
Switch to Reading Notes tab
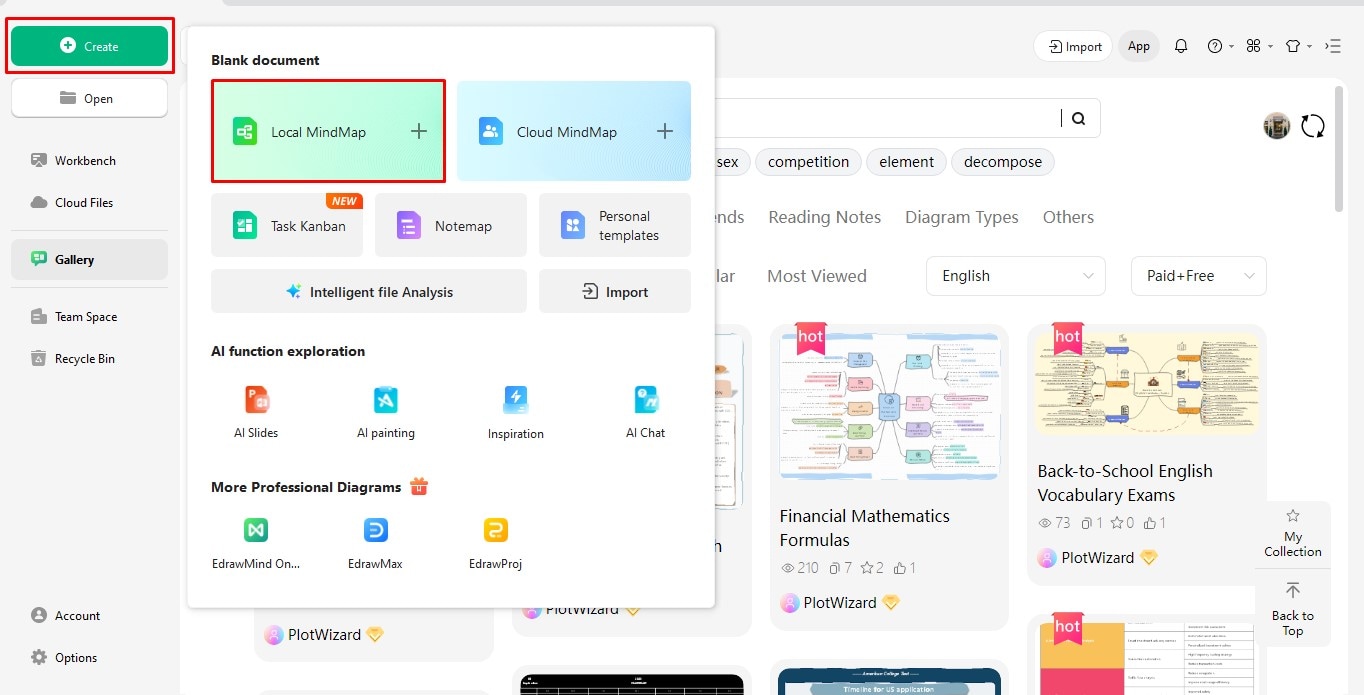tap(824, 217)
